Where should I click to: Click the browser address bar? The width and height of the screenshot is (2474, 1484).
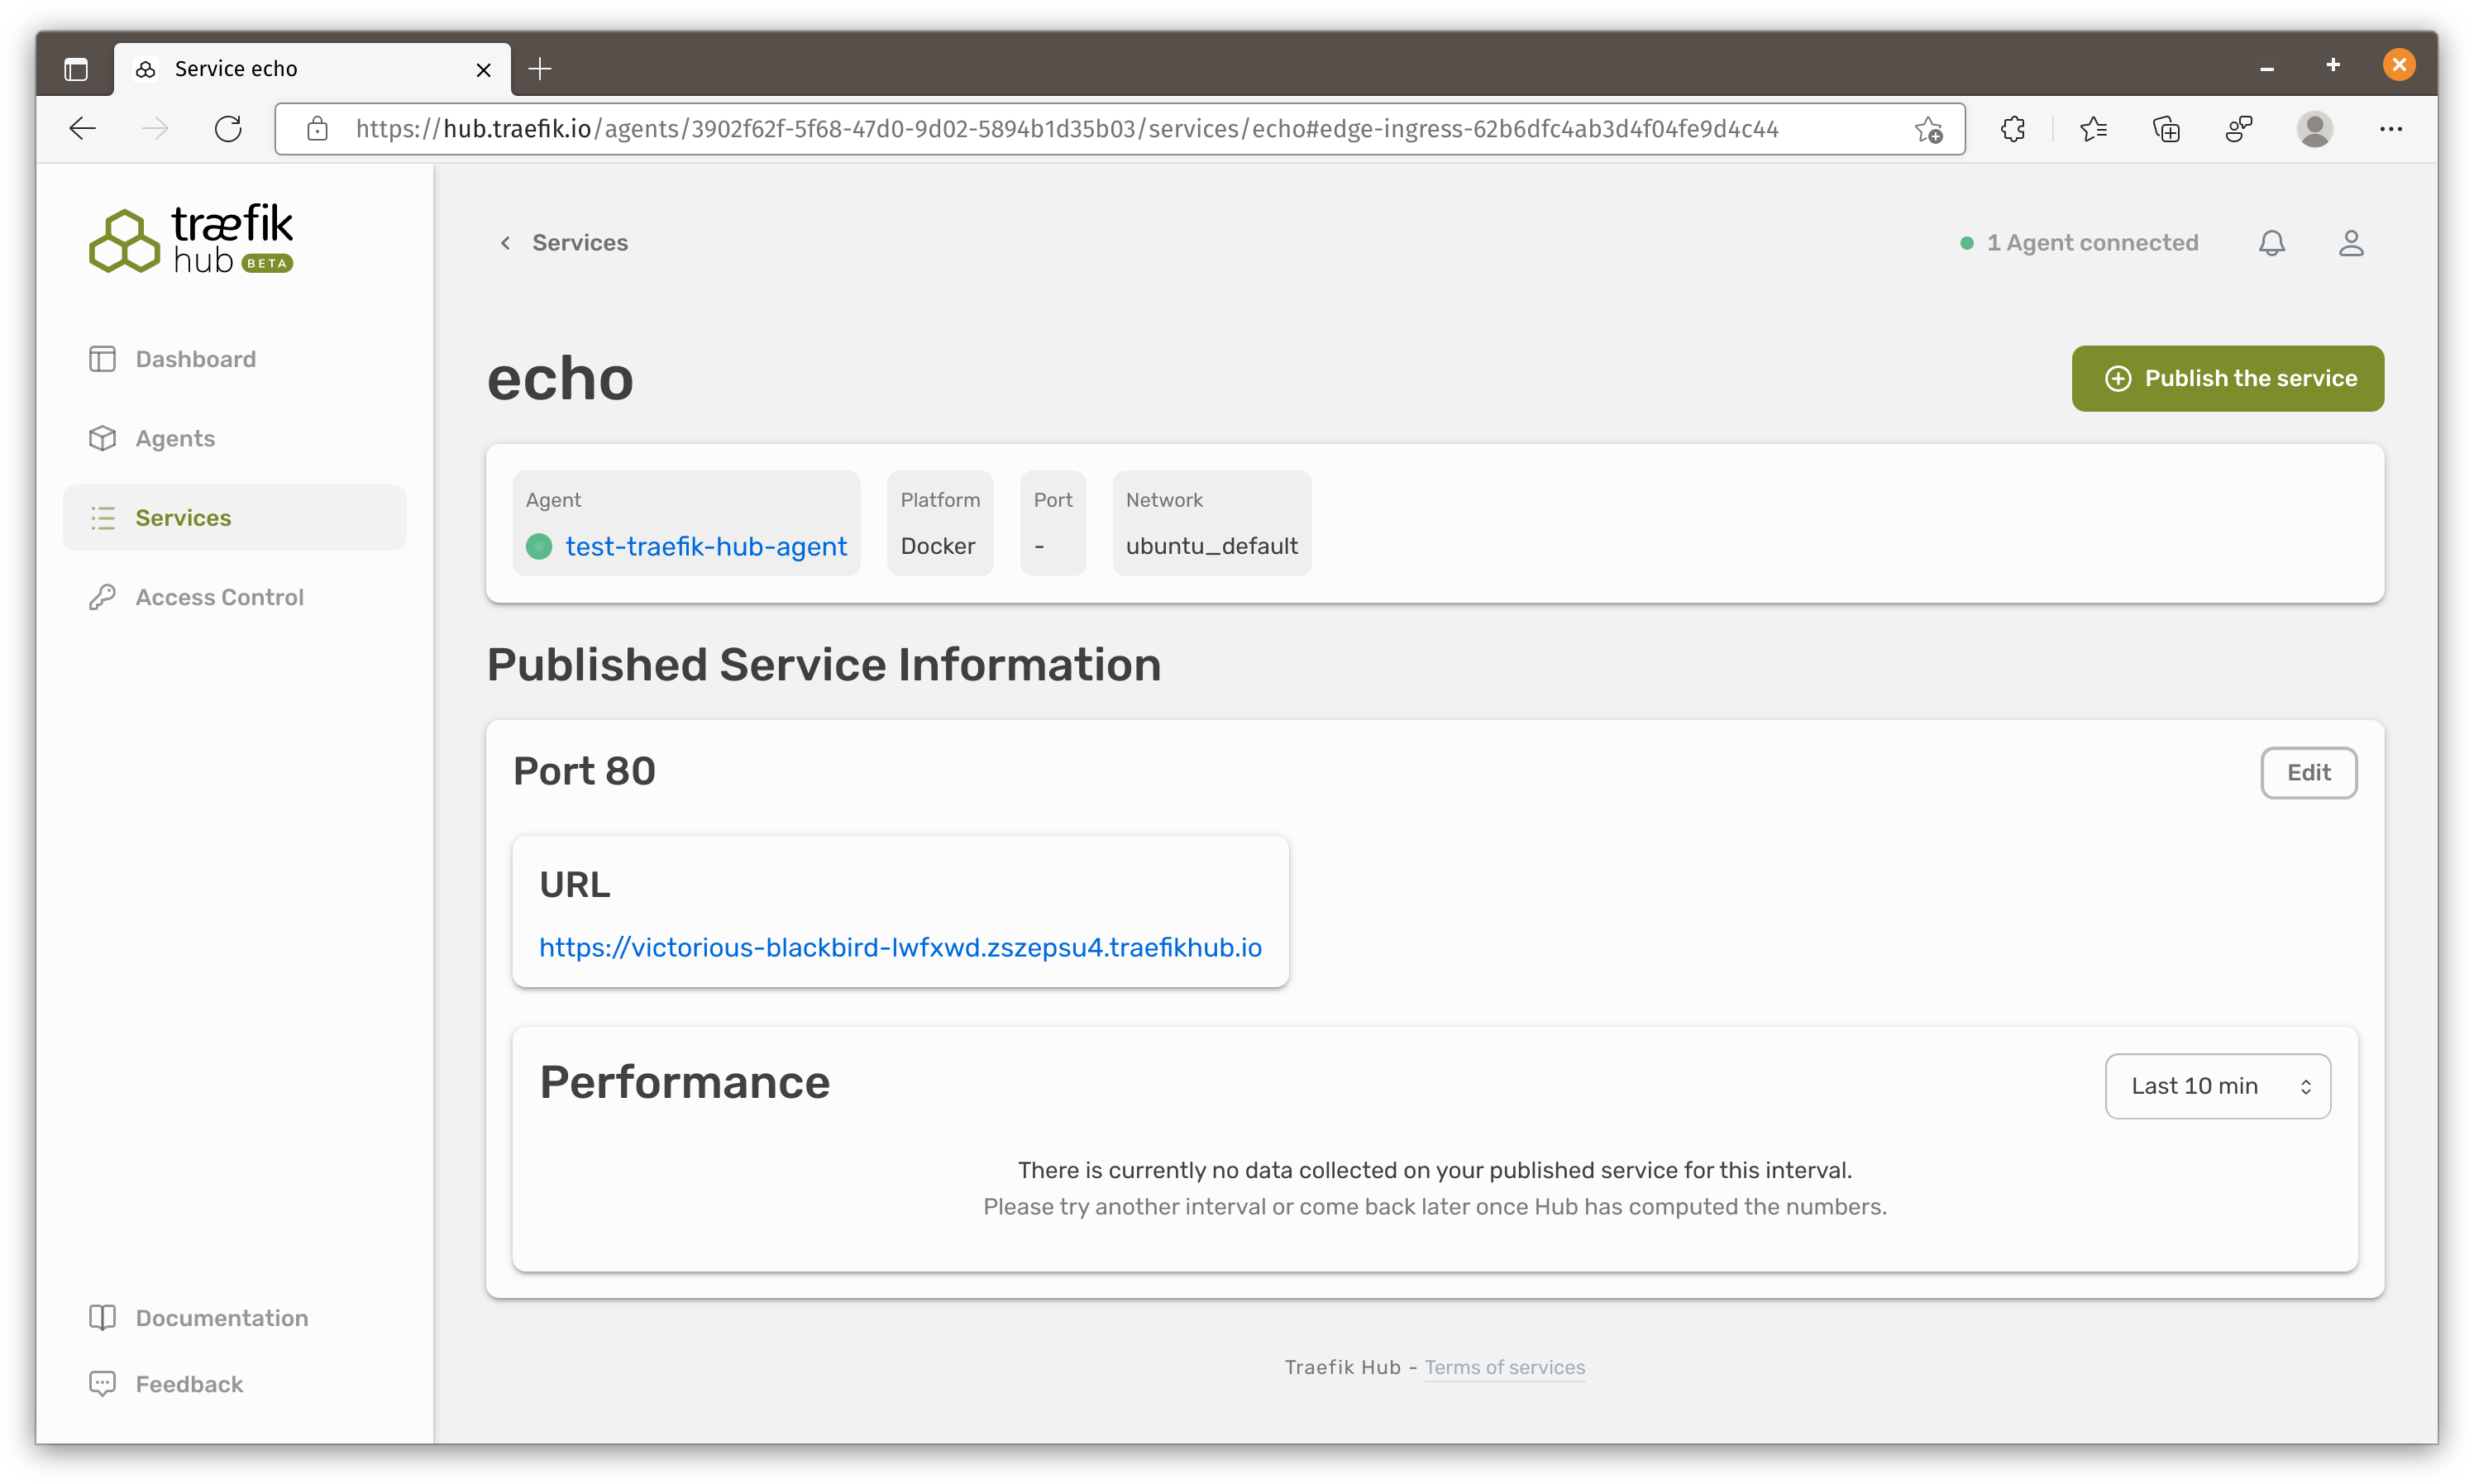1100,129
